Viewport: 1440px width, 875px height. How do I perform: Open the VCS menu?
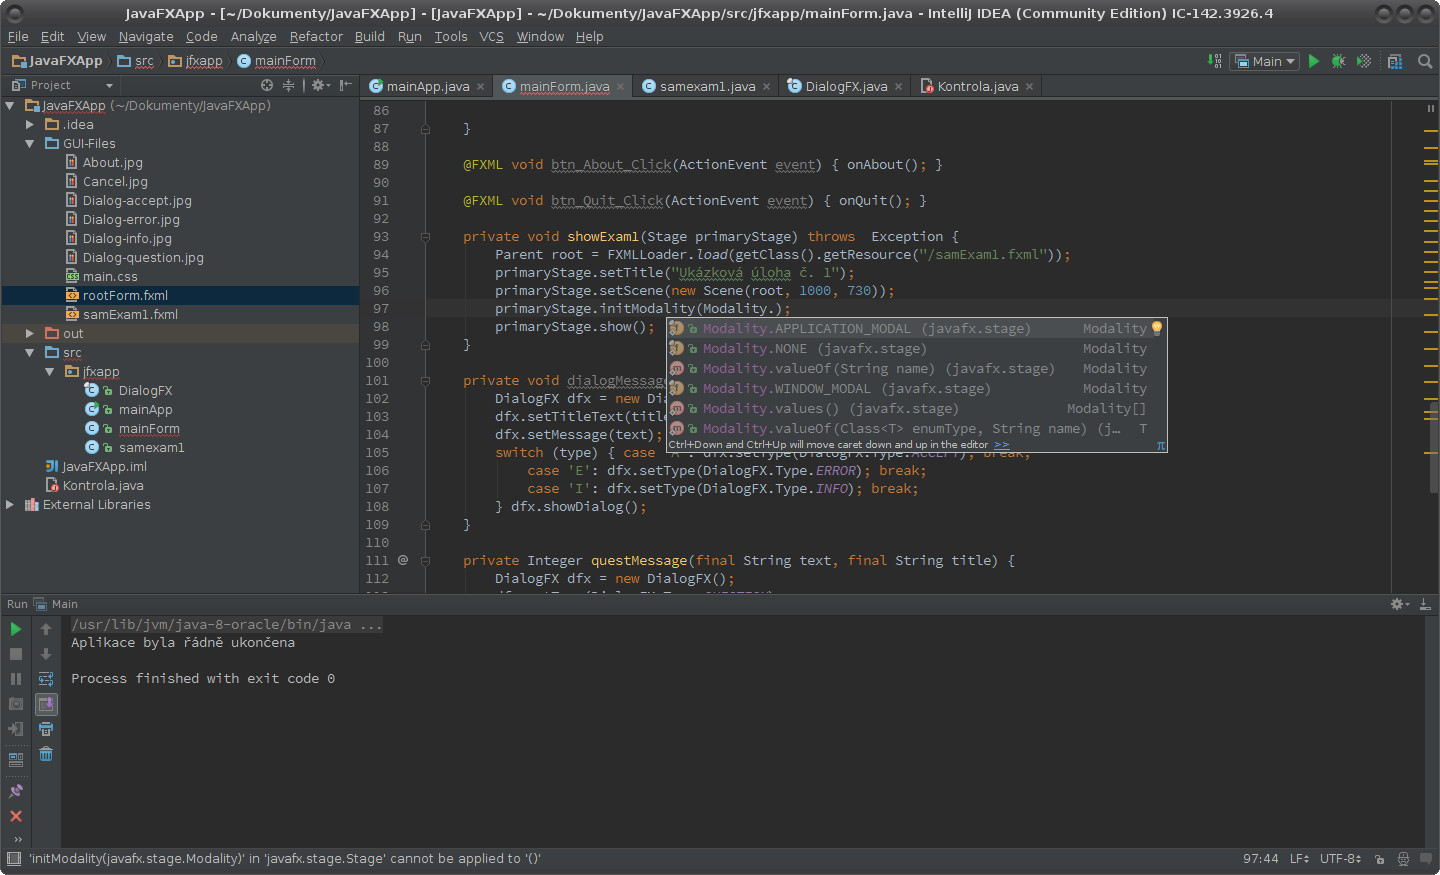coord(491,36)
